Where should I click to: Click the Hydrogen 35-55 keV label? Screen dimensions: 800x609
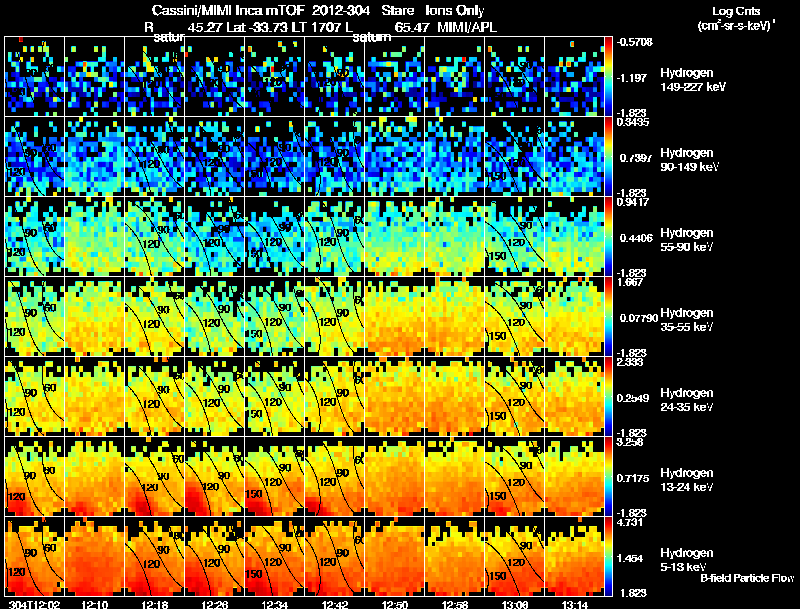[x=687, y=320]
